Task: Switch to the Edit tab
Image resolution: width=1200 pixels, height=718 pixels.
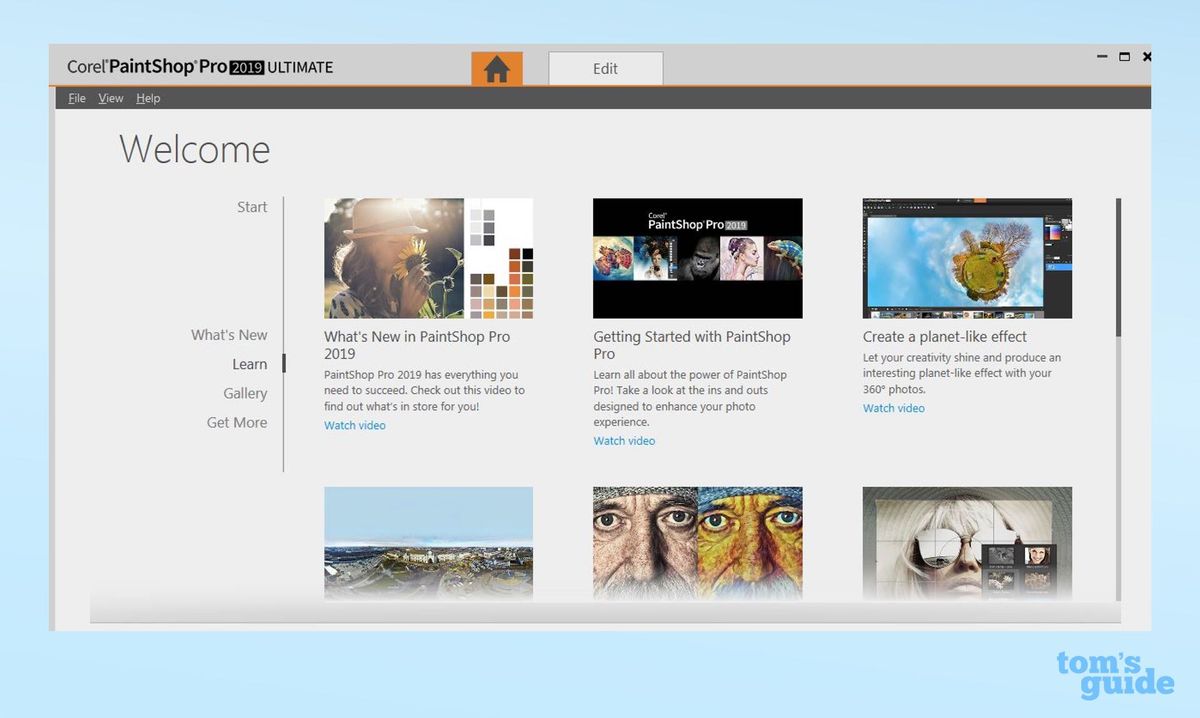Action: point(605,69)
